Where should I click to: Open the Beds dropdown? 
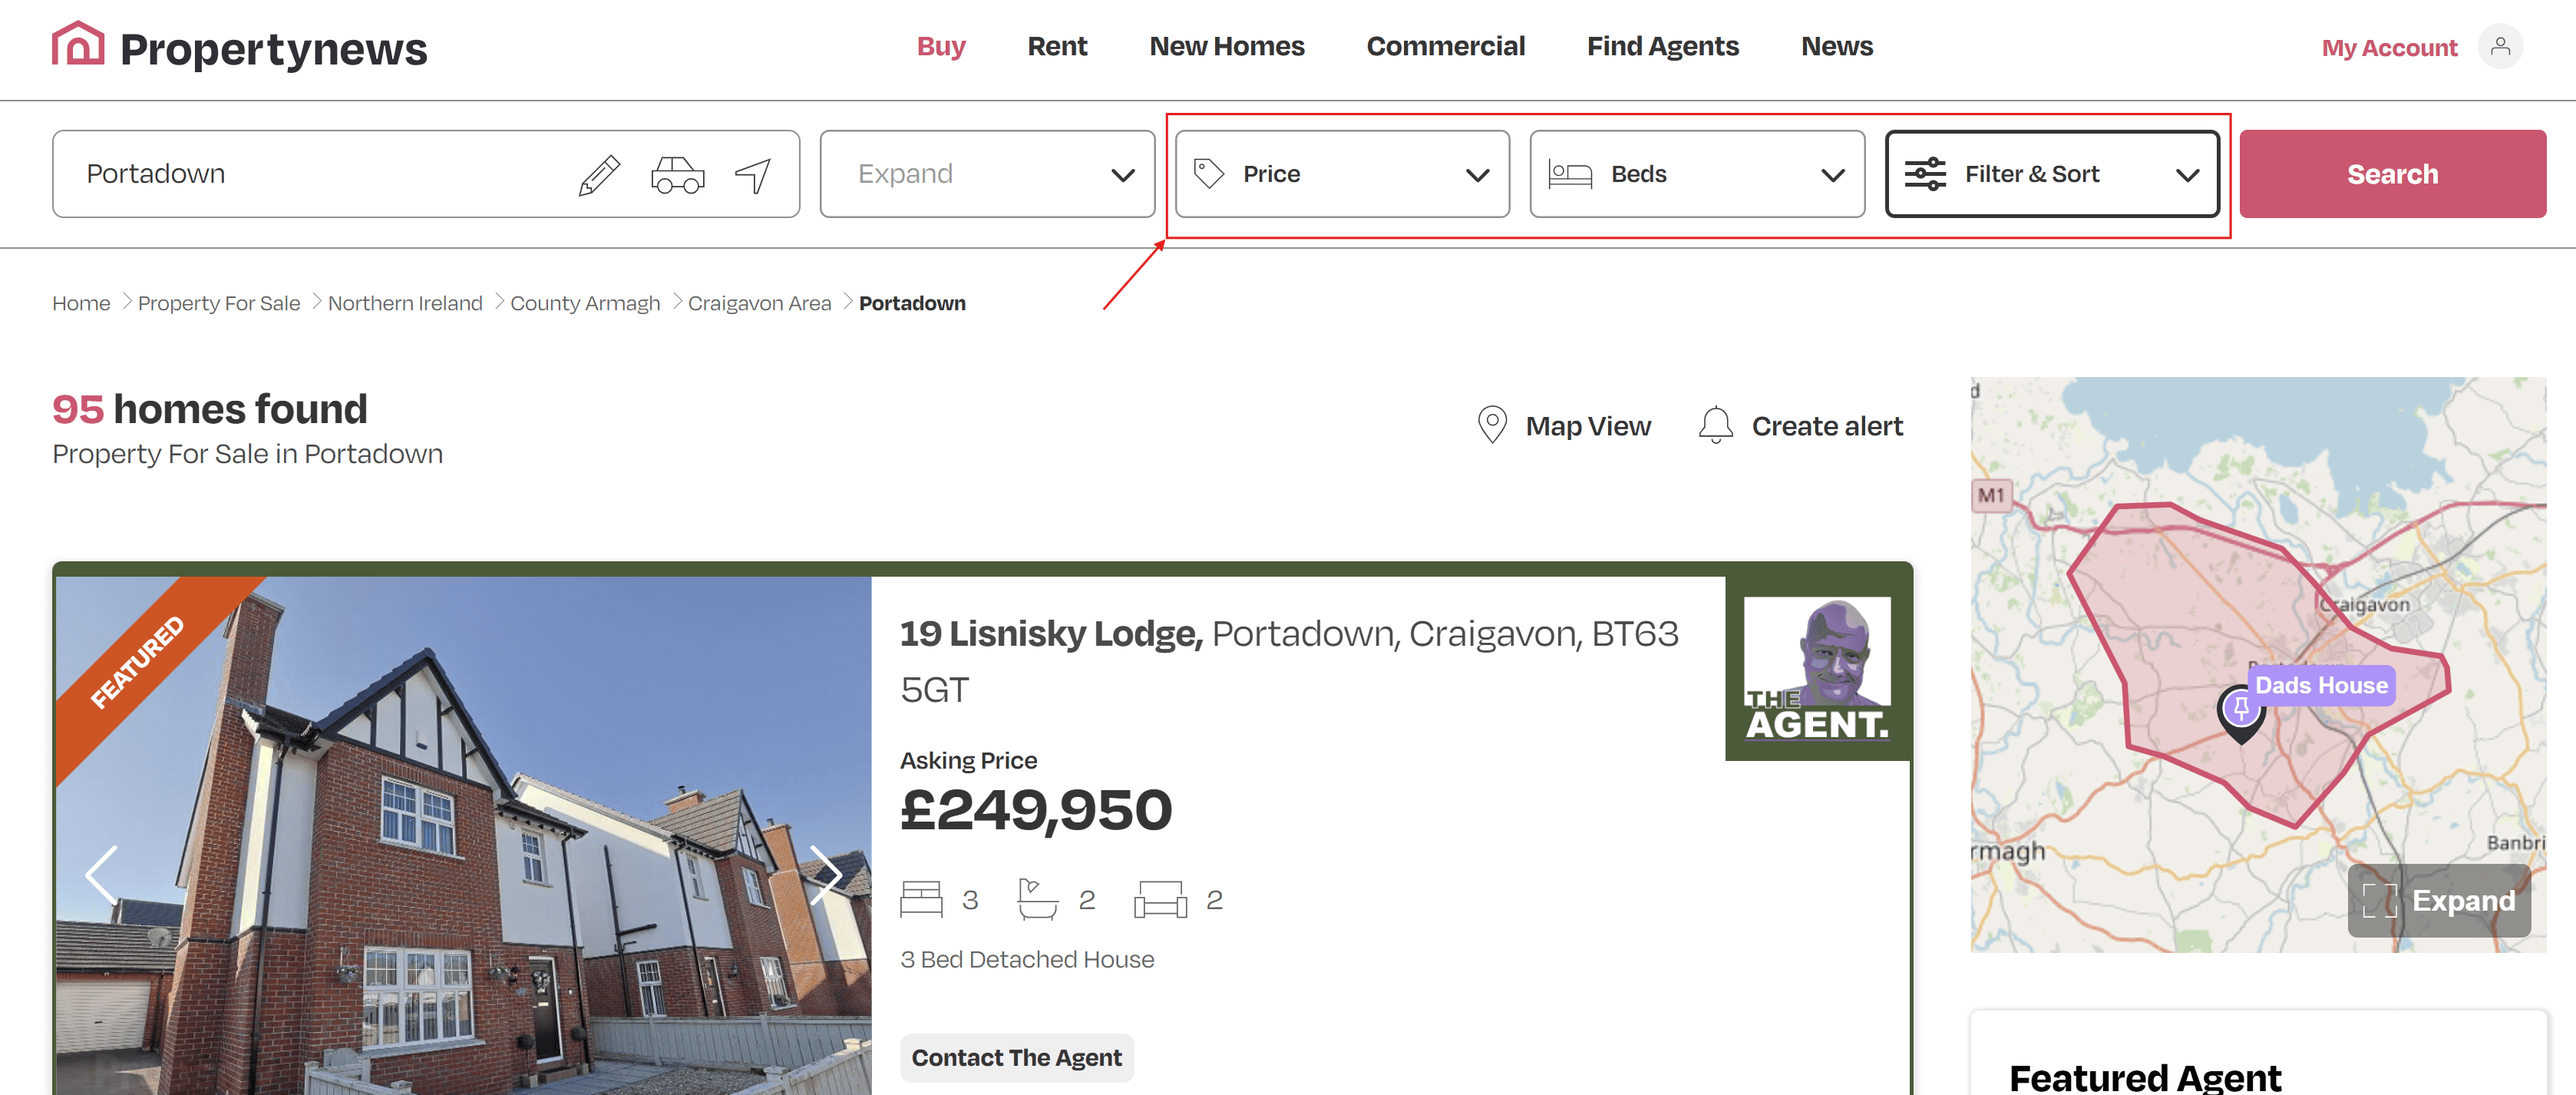(x=1697, y=174)
